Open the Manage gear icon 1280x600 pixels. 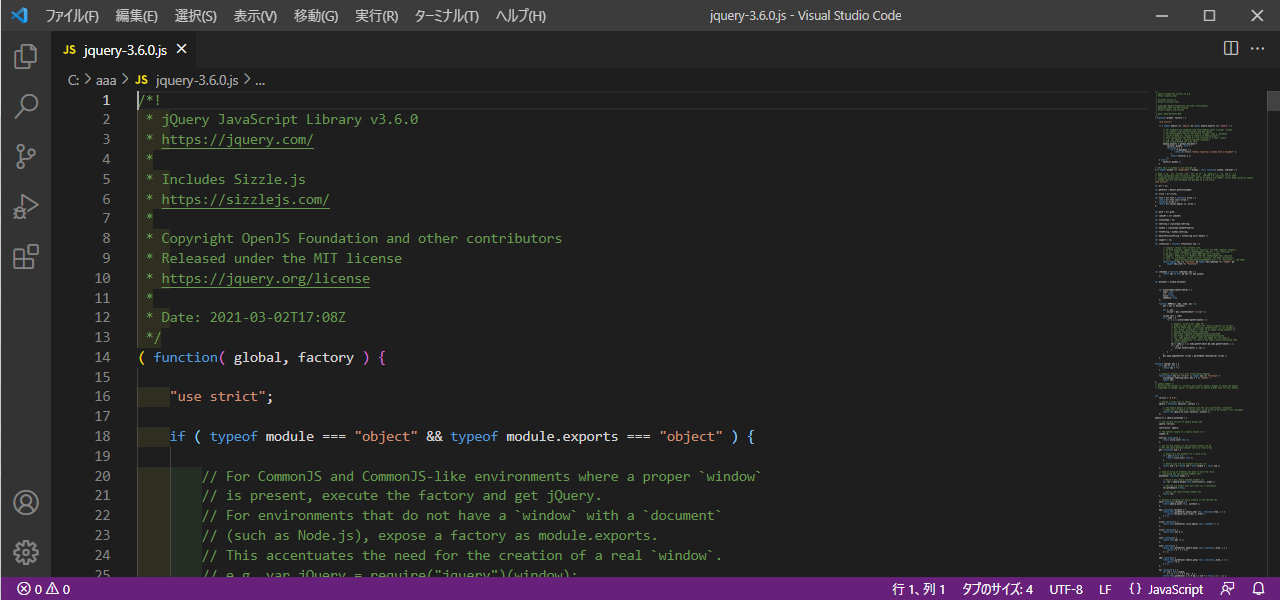pyautogui.click(x=25, y=551)
